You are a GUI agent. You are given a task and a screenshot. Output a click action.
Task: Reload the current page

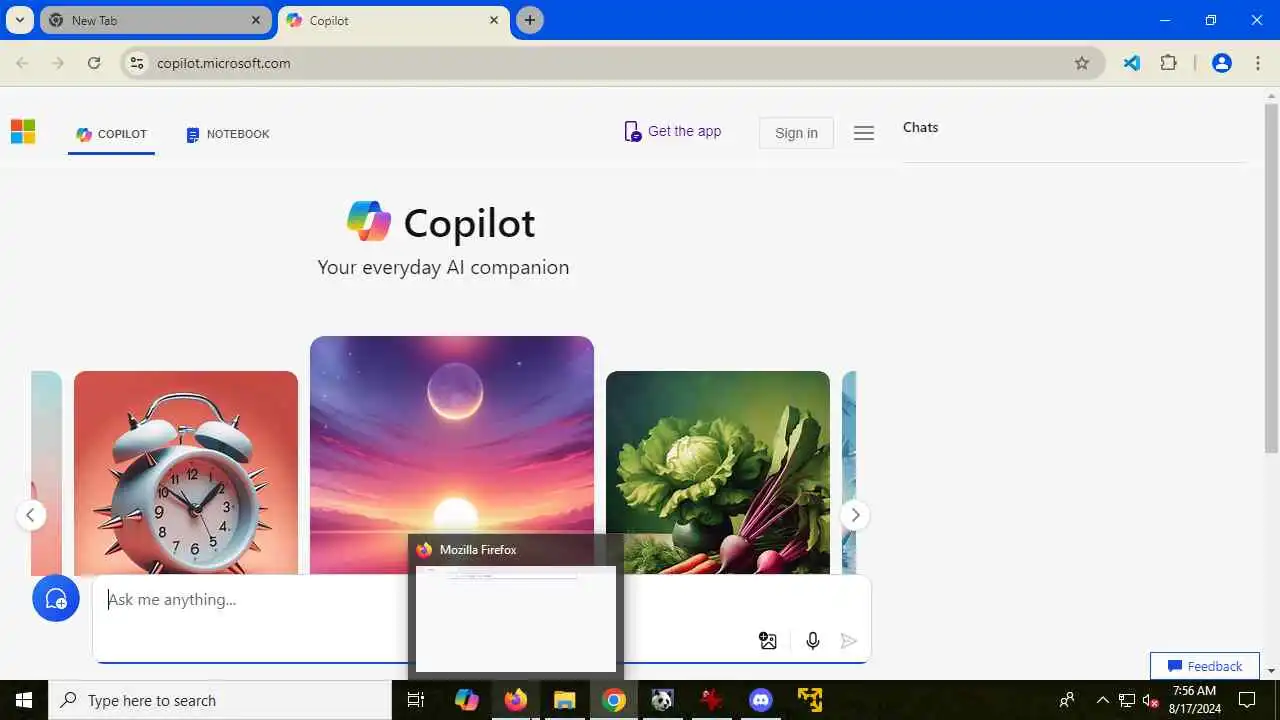point(94,63)
